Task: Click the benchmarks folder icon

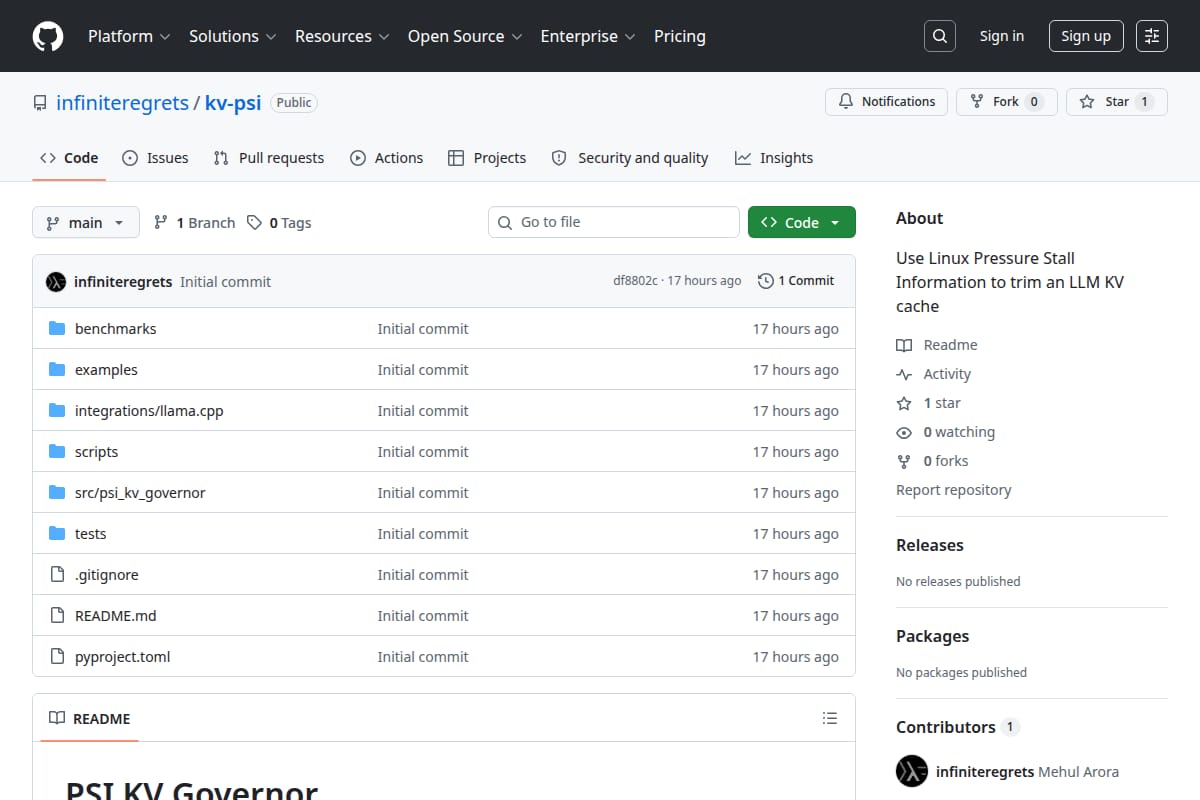Action: 57,329
